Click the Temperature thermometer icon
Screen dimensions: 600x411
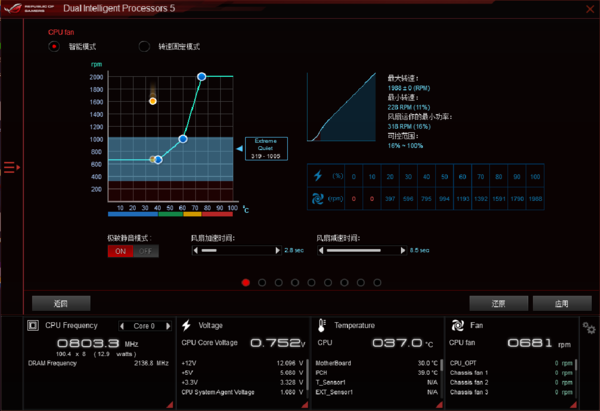click(x=321, y=325)
